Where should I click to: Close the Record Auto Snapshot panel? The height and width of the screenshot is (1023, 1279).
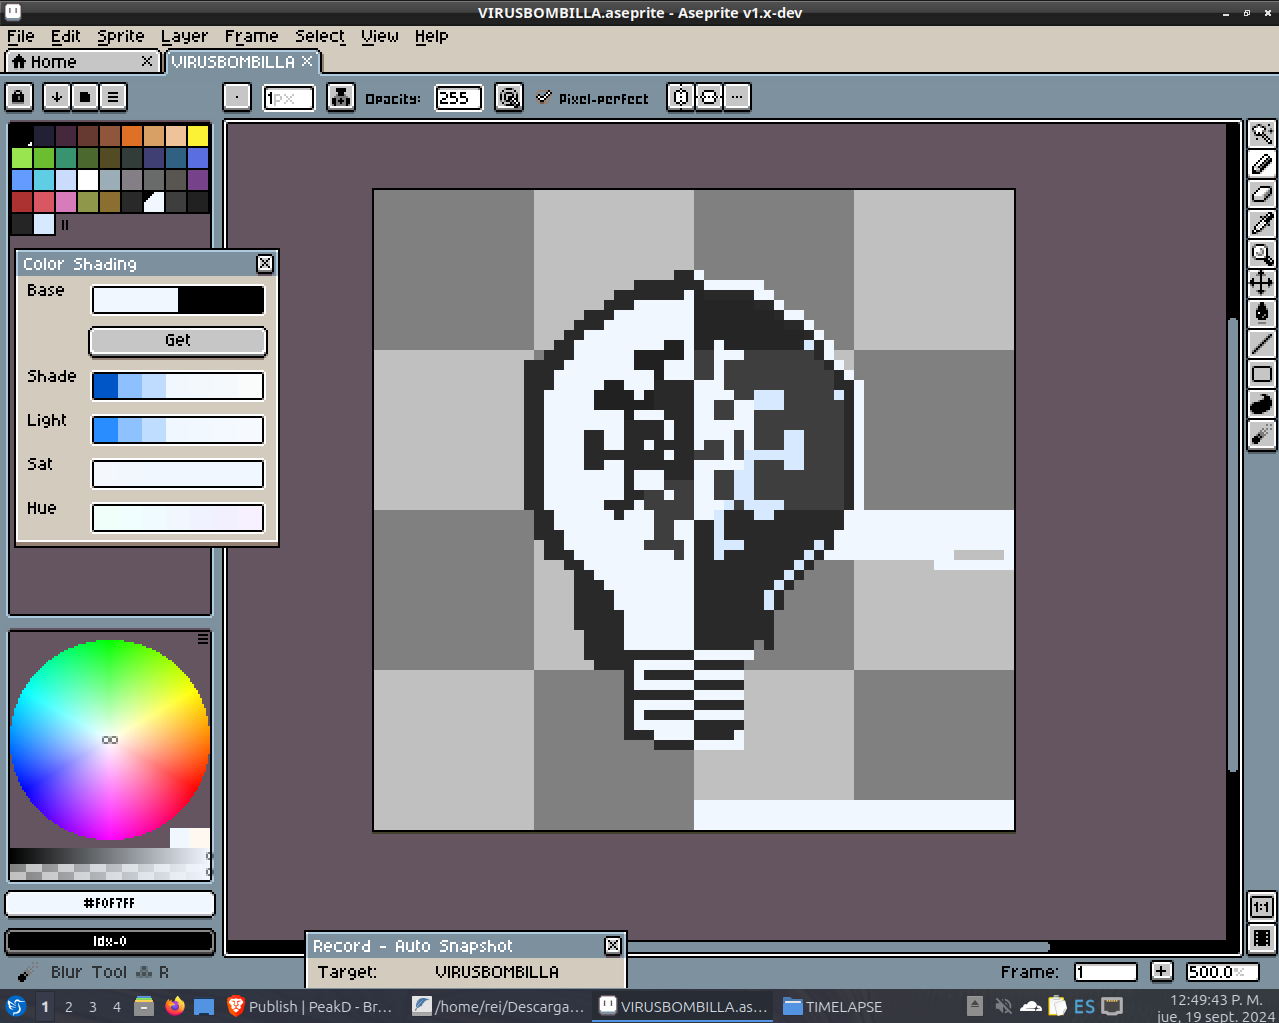(613, 945)
